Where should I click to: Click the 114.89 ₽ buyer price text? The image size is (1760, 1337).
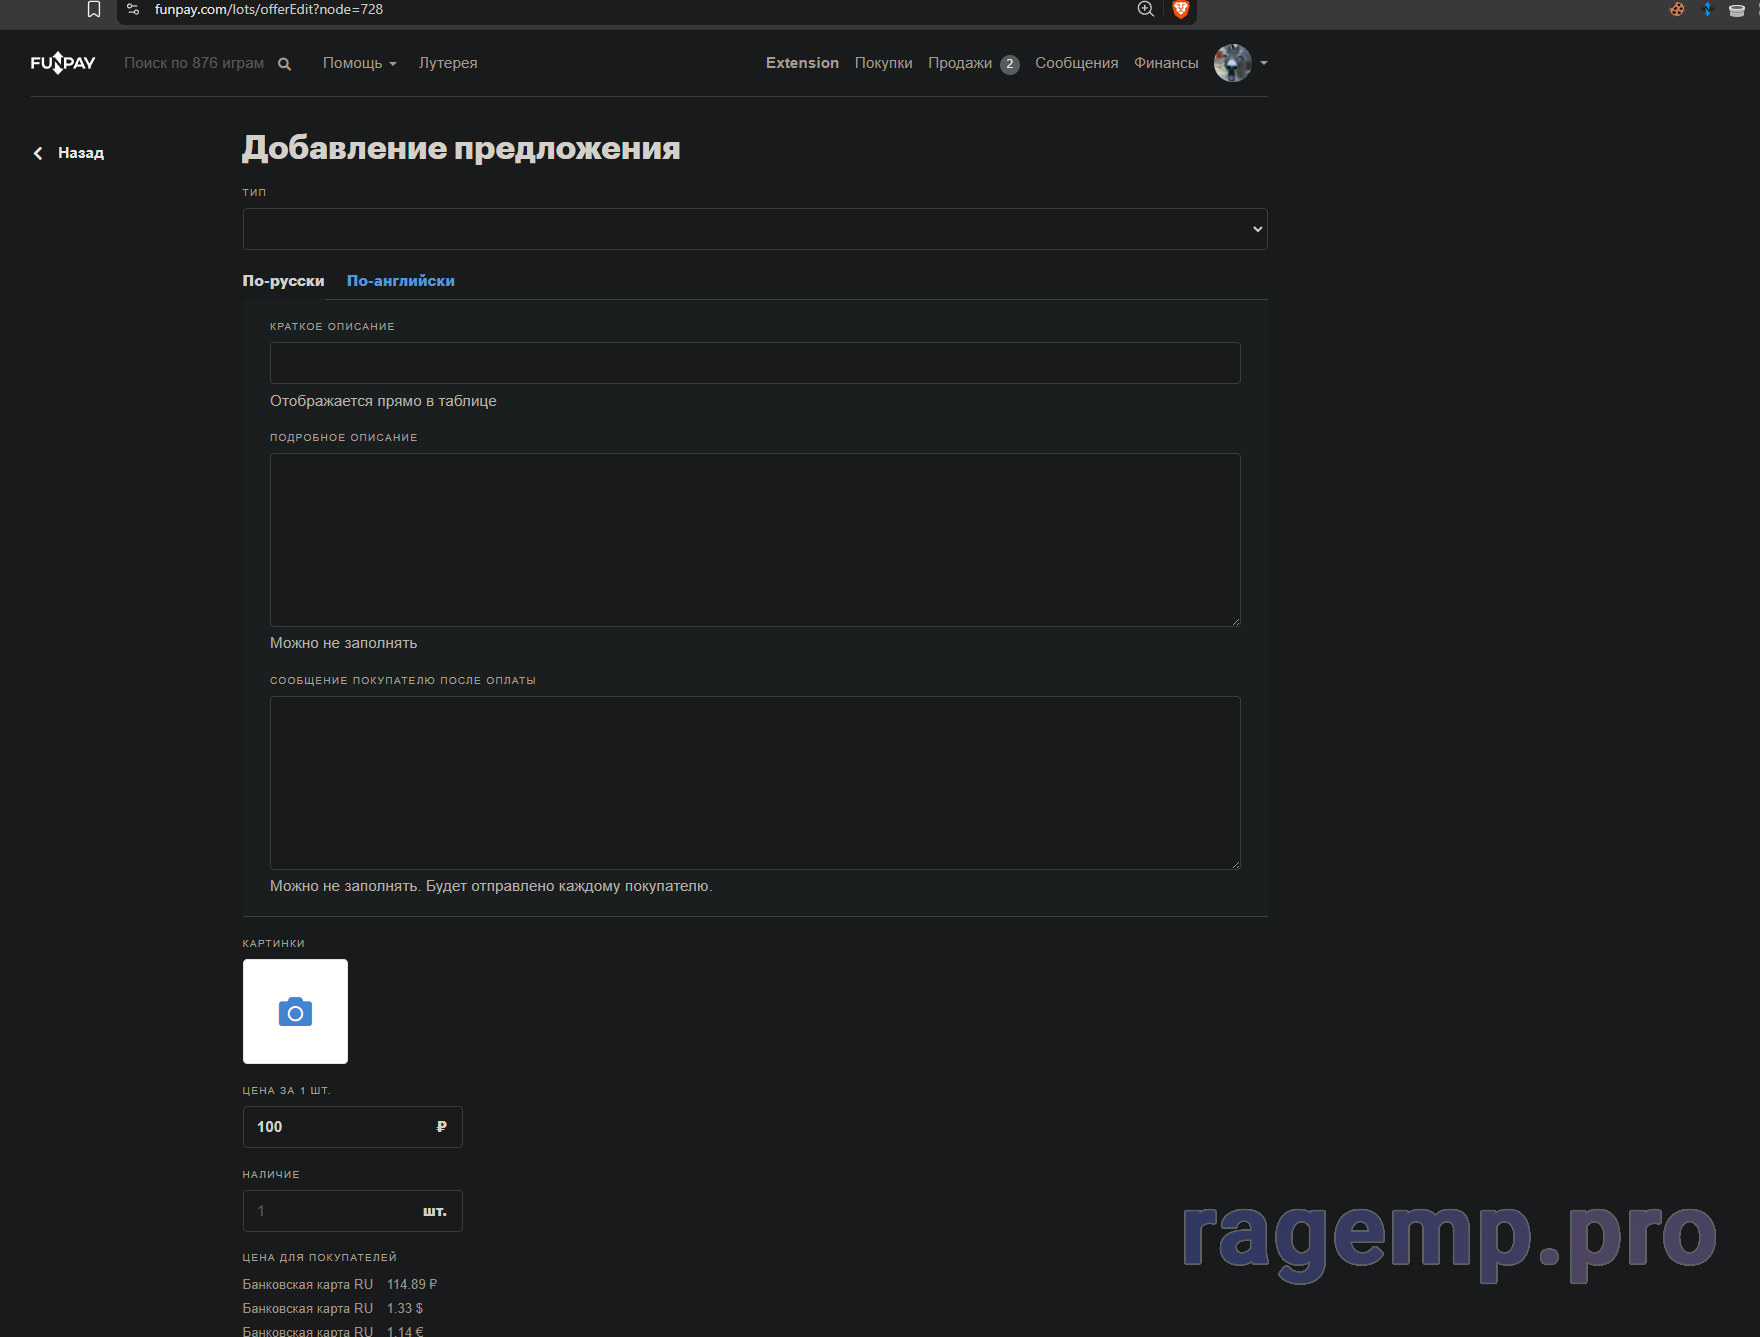pyautogui.click(x=412, y=1284)
